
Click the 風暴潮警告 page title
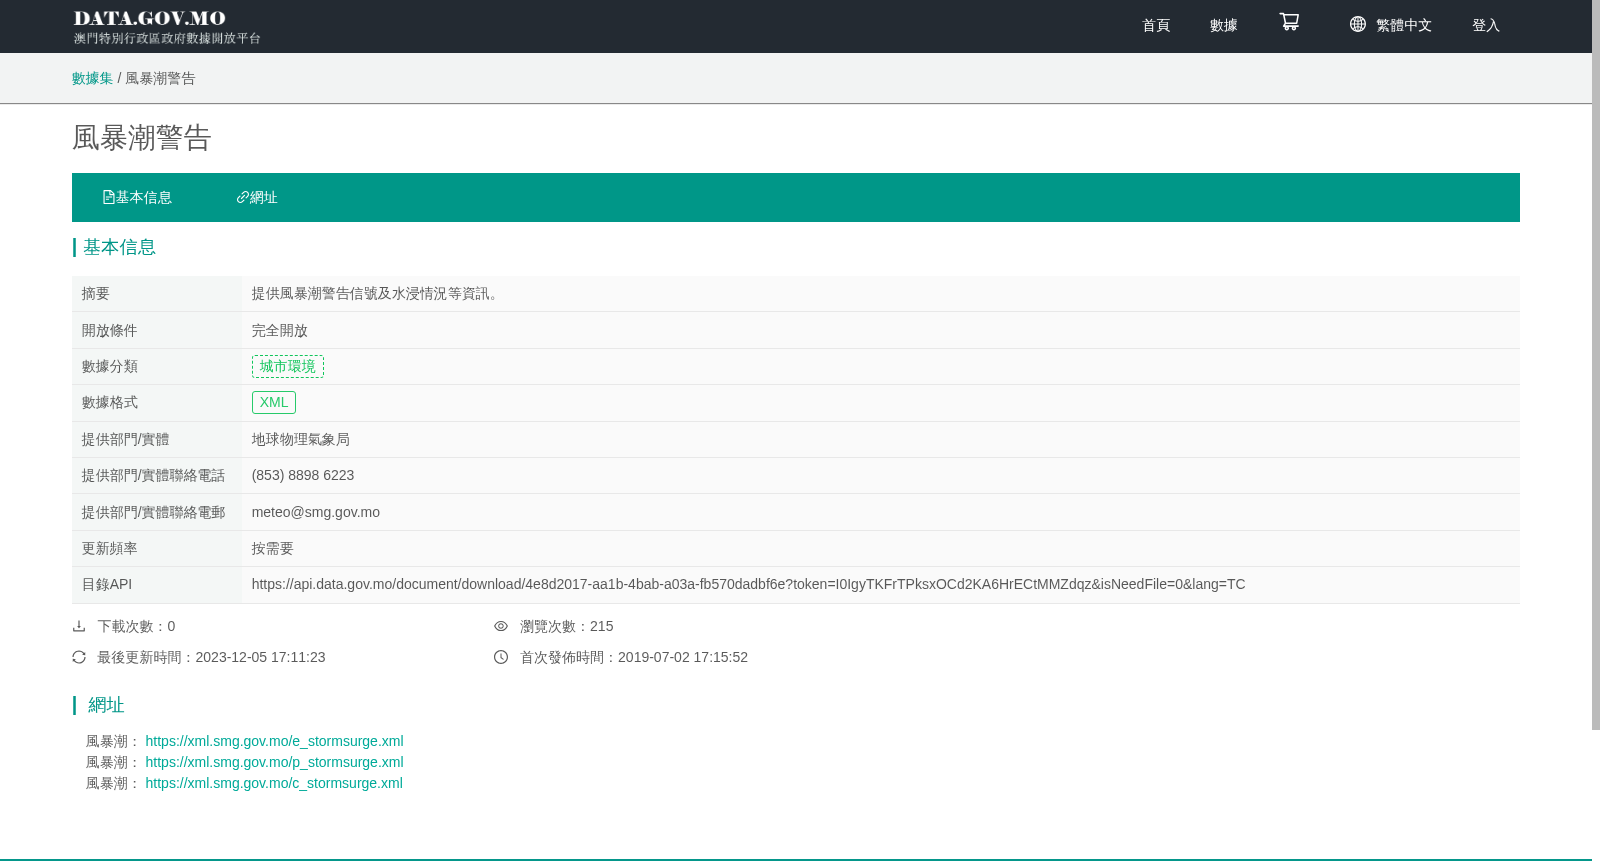(x=142, y=138)
